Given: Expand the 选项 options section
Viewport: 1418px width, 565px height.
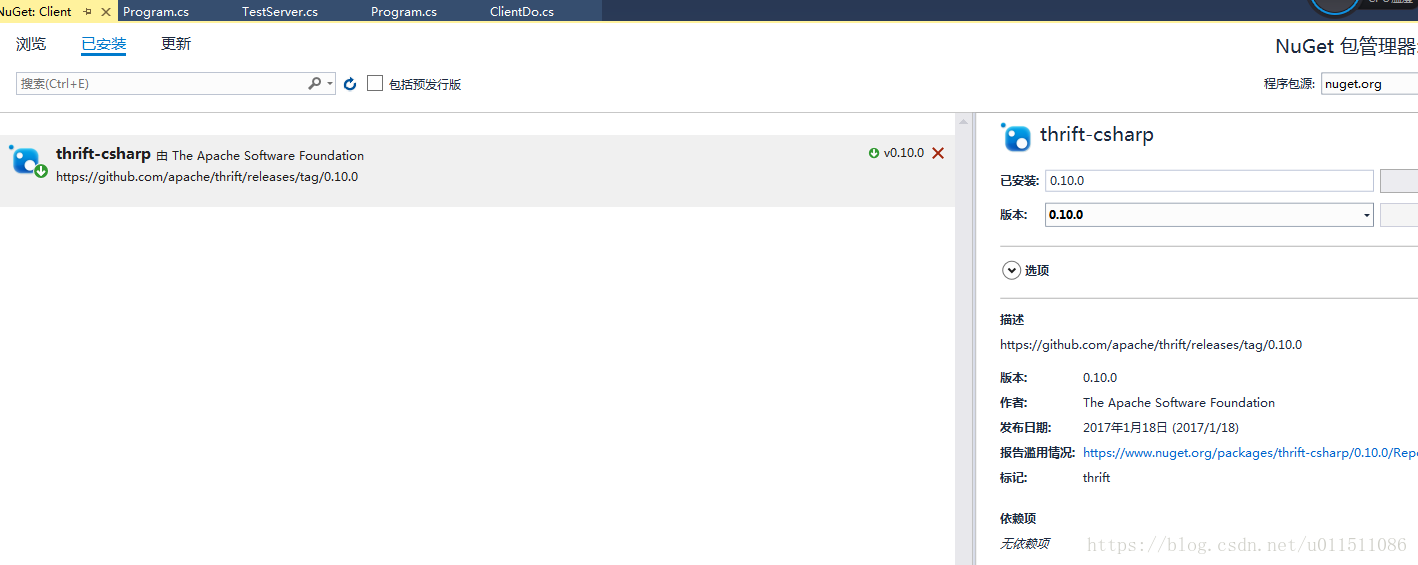Looking at the screenshot, I should tap(1012, 270).
